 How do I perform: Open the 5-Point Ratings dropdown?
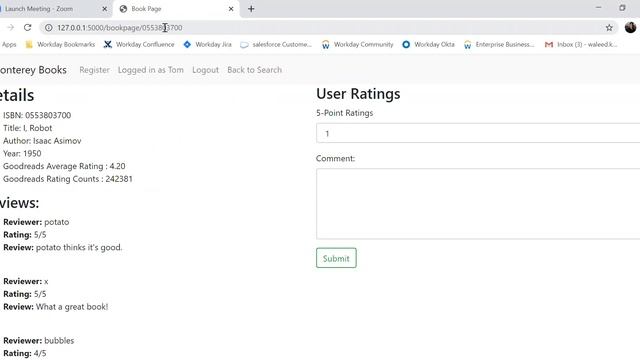[x=478, y=133]
